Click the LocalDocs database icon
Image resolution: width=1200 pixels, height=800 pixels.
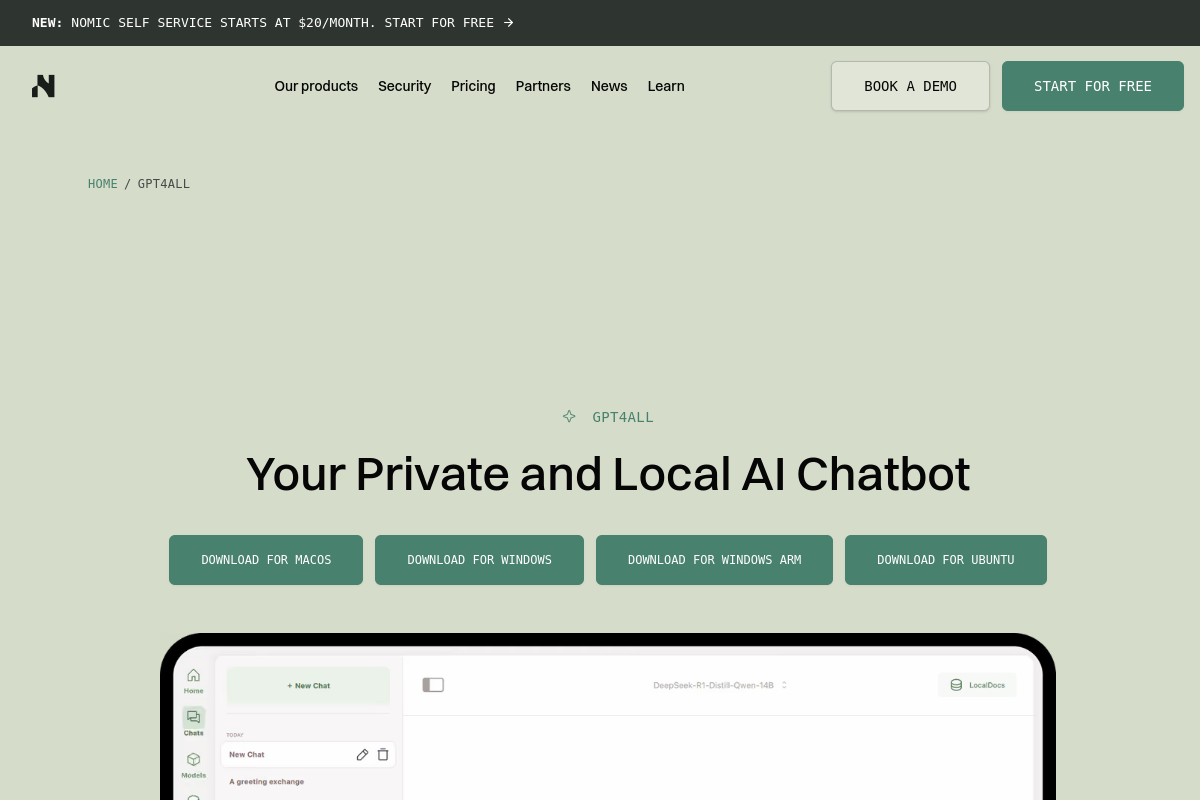(956, 685)
